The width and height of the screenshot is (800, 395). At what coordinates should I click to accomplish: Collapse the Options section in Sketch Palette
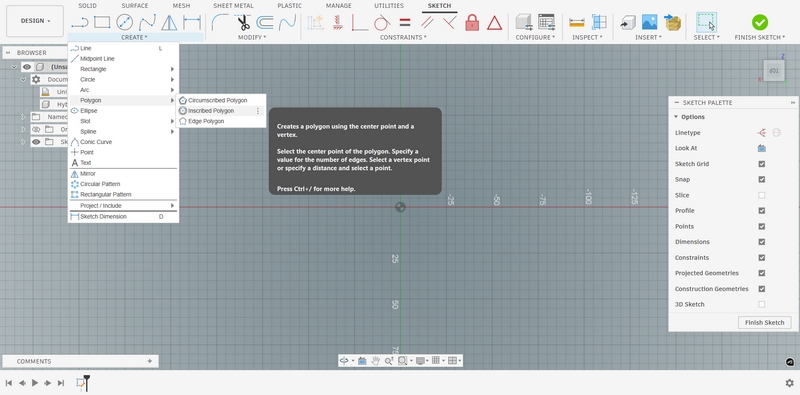676,117
